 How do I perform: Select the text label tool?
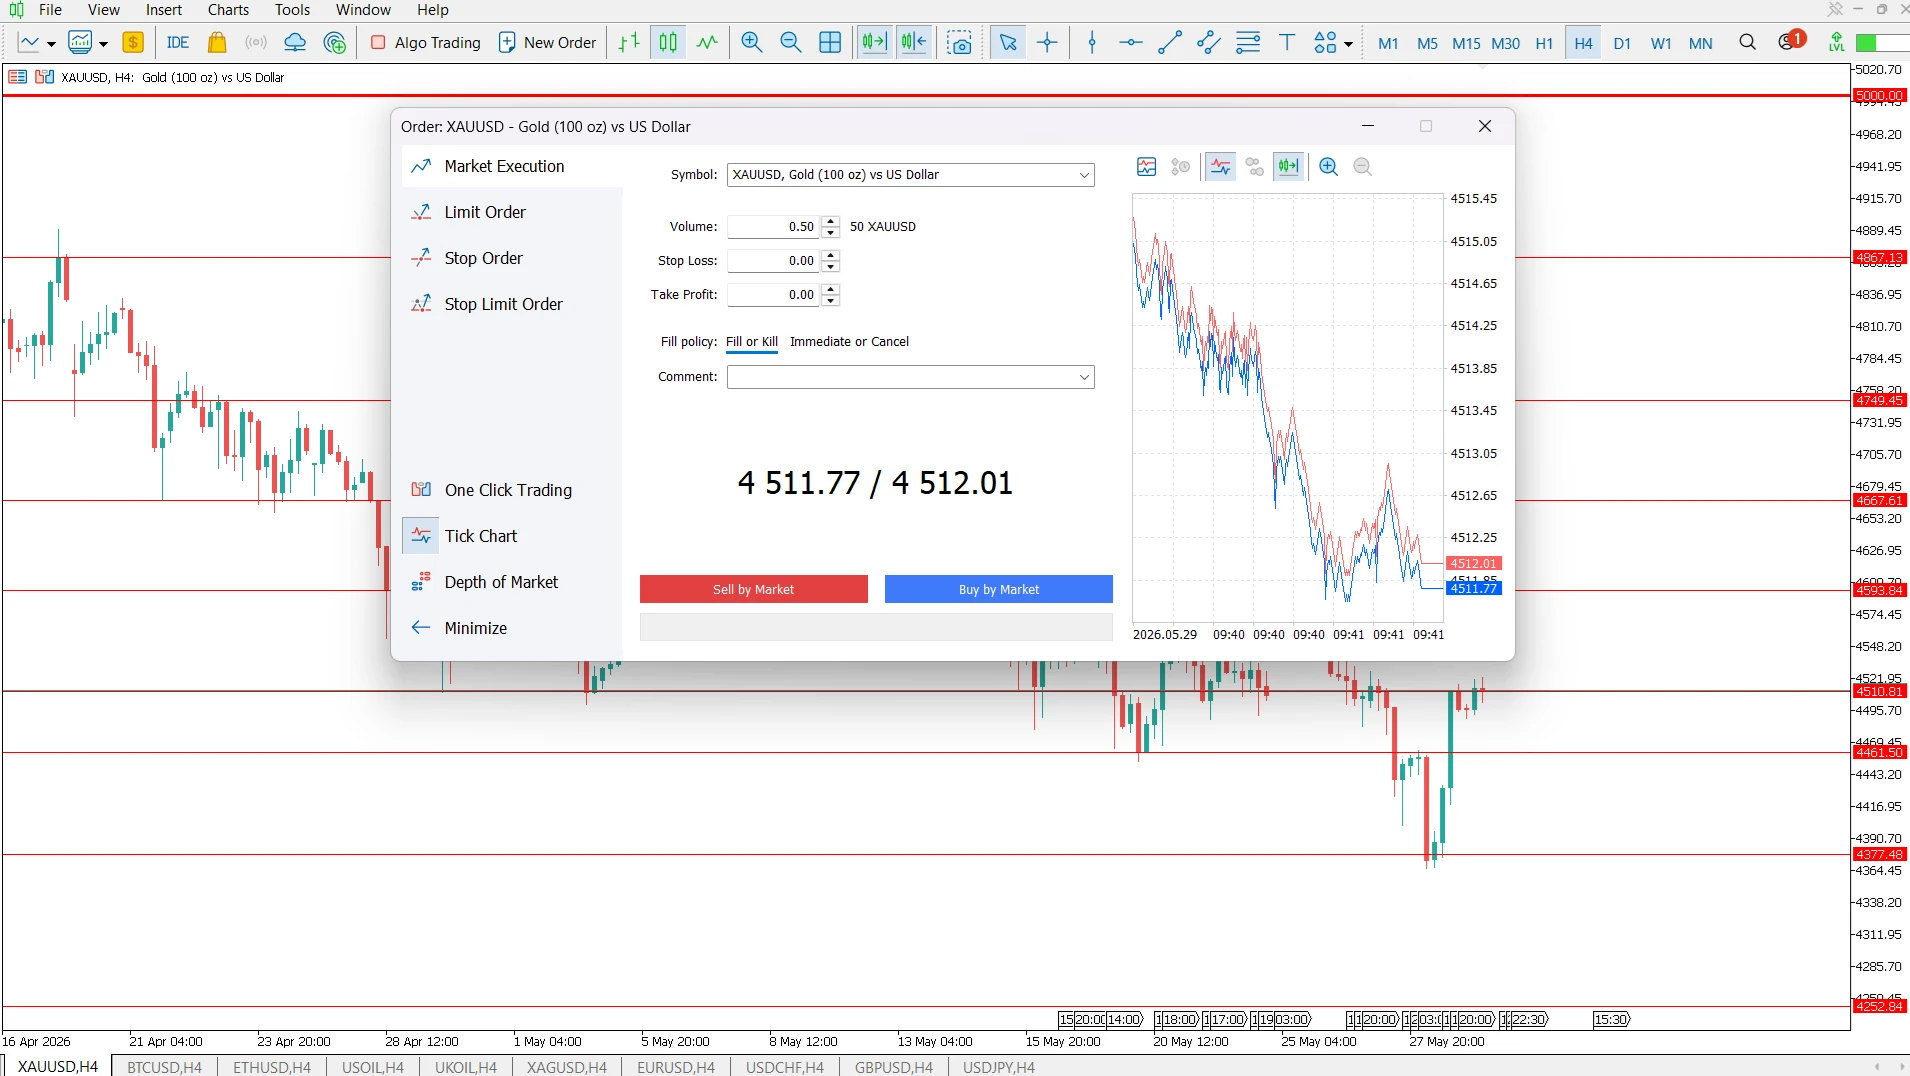(1287, 43)
